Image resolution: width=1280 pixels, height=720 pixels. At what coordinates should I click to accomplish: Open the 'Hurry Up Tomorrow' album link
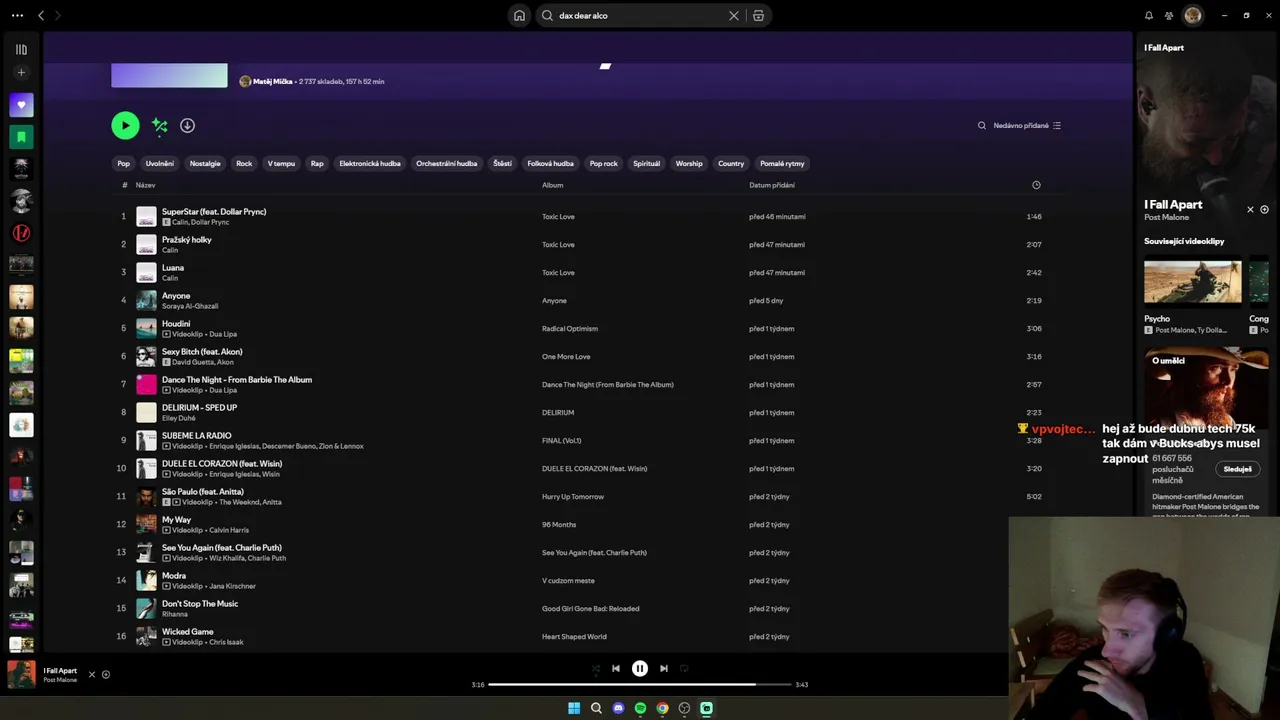coord(573,497)
